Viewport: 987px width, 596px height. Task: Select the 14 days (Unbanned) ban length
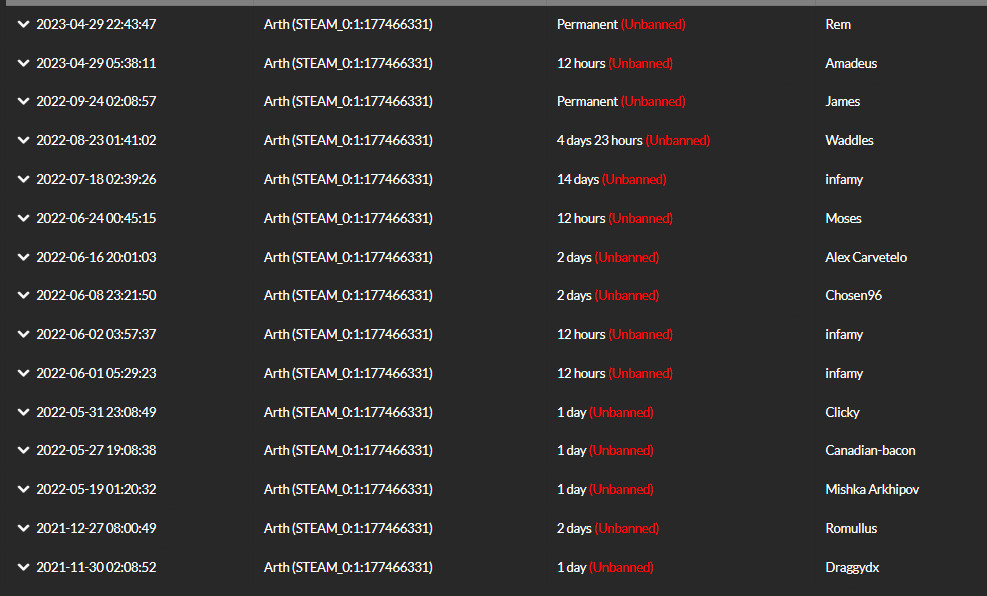(x=611, y=179)
